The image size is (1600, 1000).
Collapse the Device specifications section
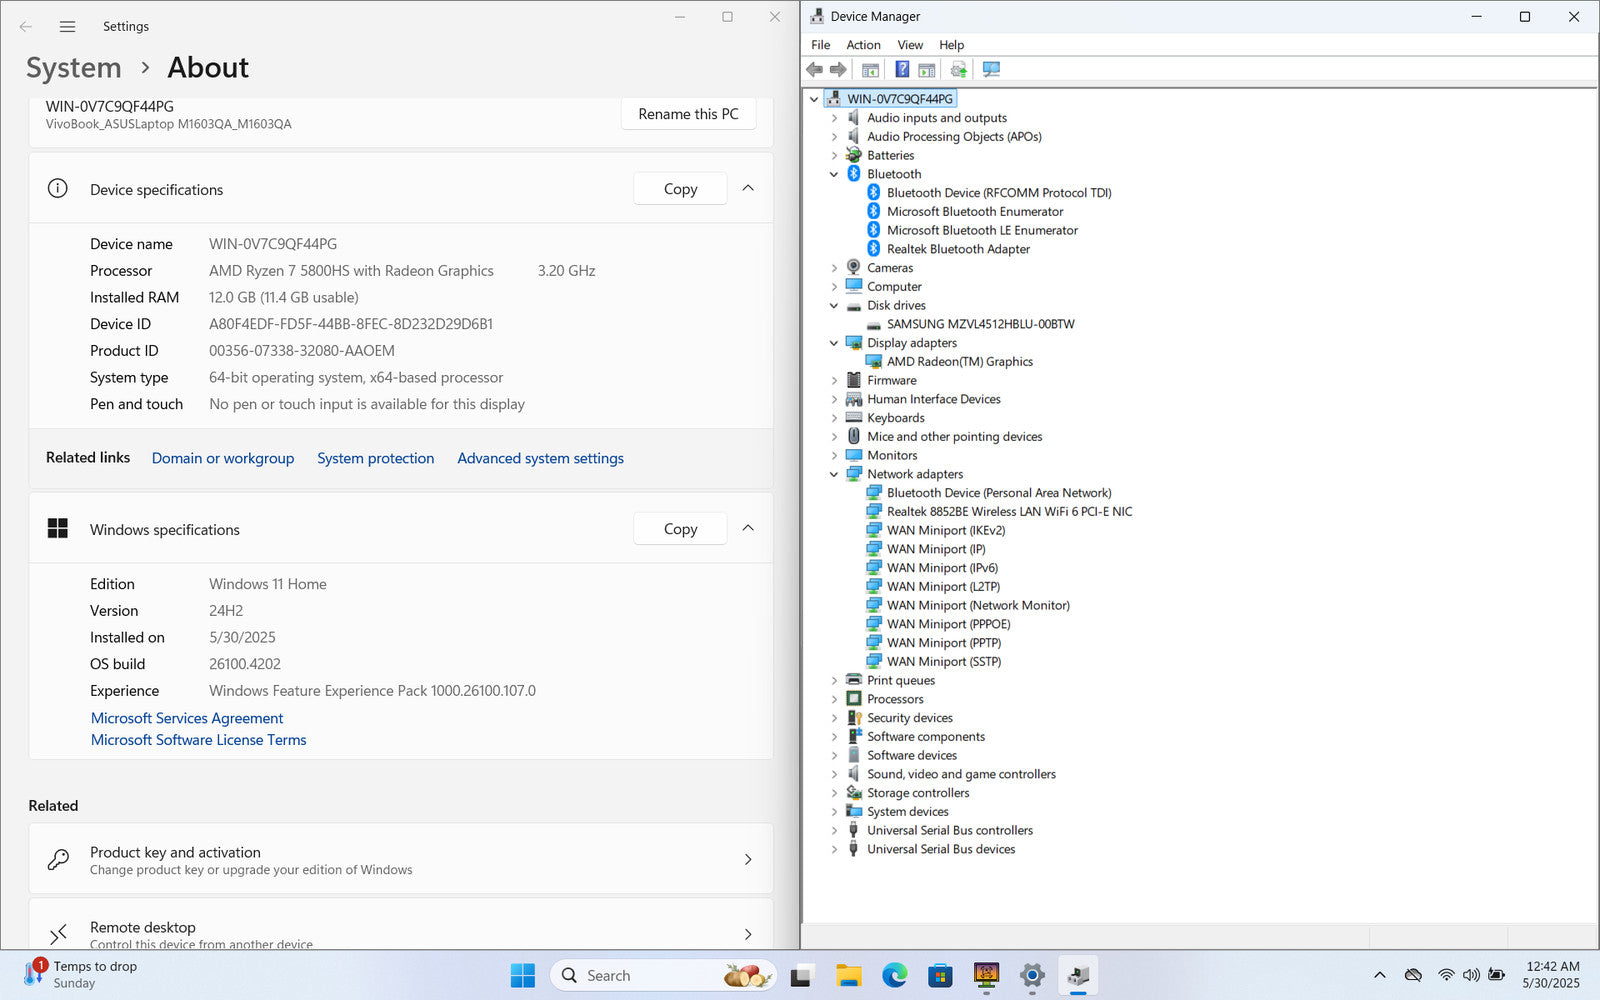click(x=748, y=188)
